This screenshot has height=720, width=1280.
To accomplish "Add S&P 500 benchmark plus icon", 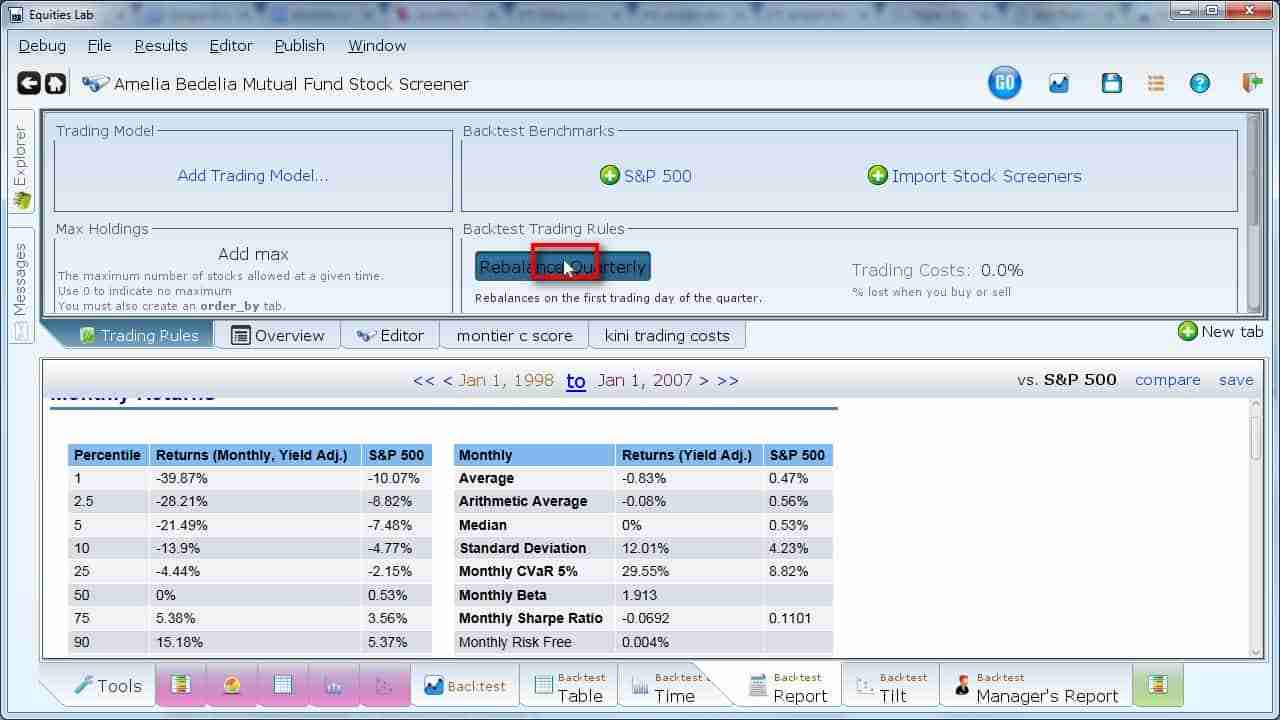I will (x=610, y=176).
